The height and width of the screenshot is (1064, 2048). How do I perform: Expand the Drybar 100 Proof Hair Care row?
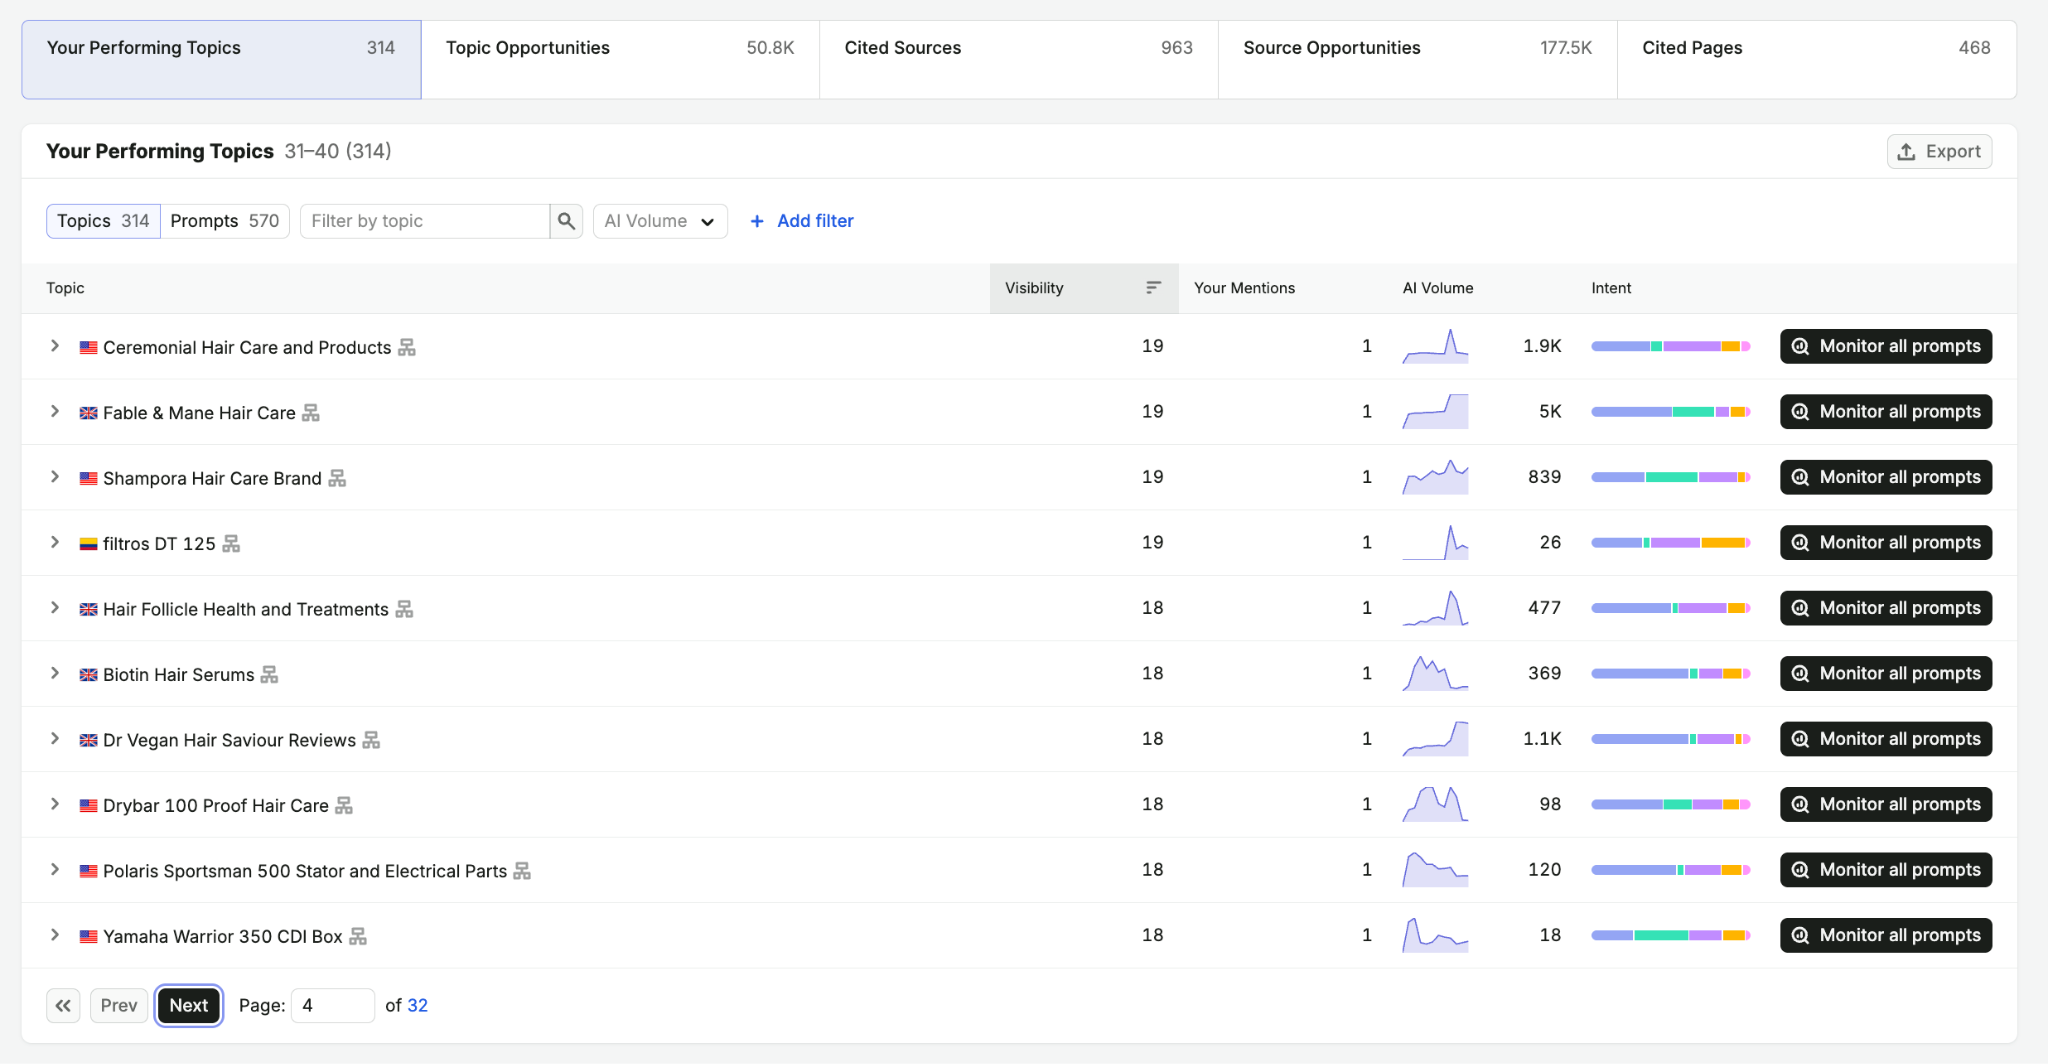(x=55, y=805)
